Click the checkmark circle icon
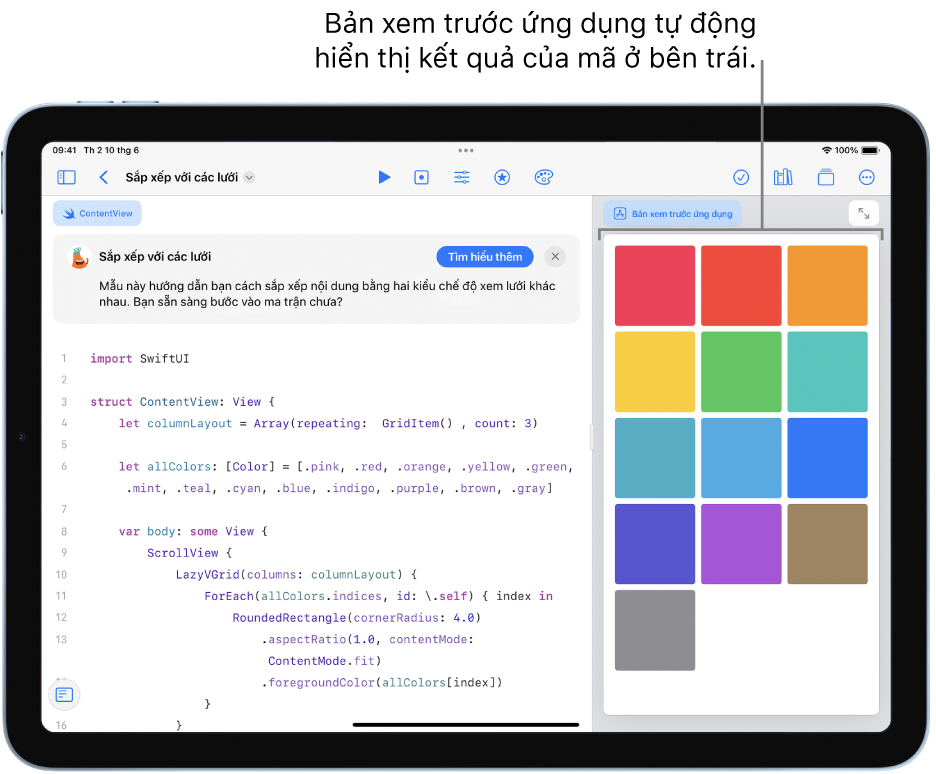The height and width of the screenshot is (774, 936). tap(741, 177)
